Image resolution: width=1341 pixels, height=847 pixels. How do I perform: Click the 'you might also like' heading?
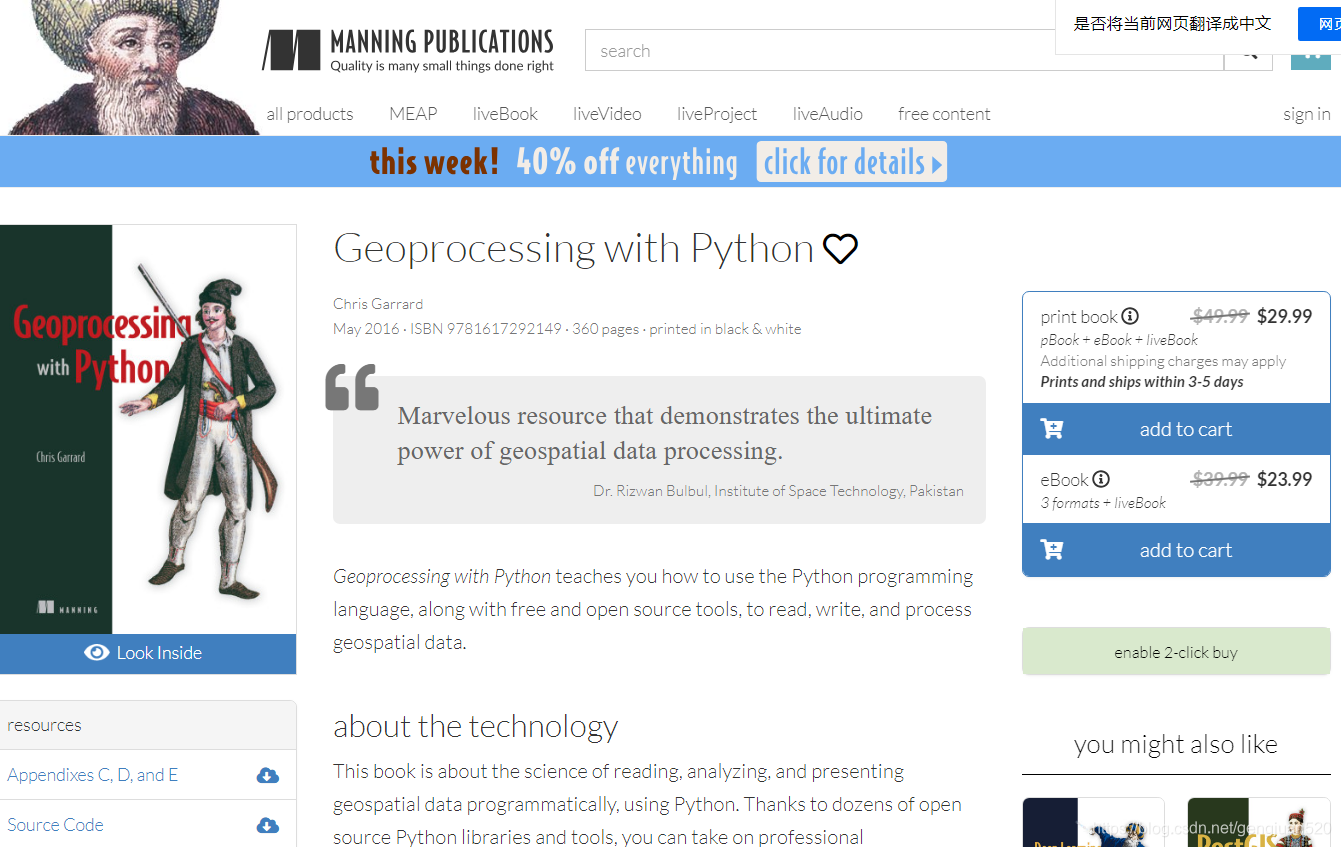point(1176,744)
